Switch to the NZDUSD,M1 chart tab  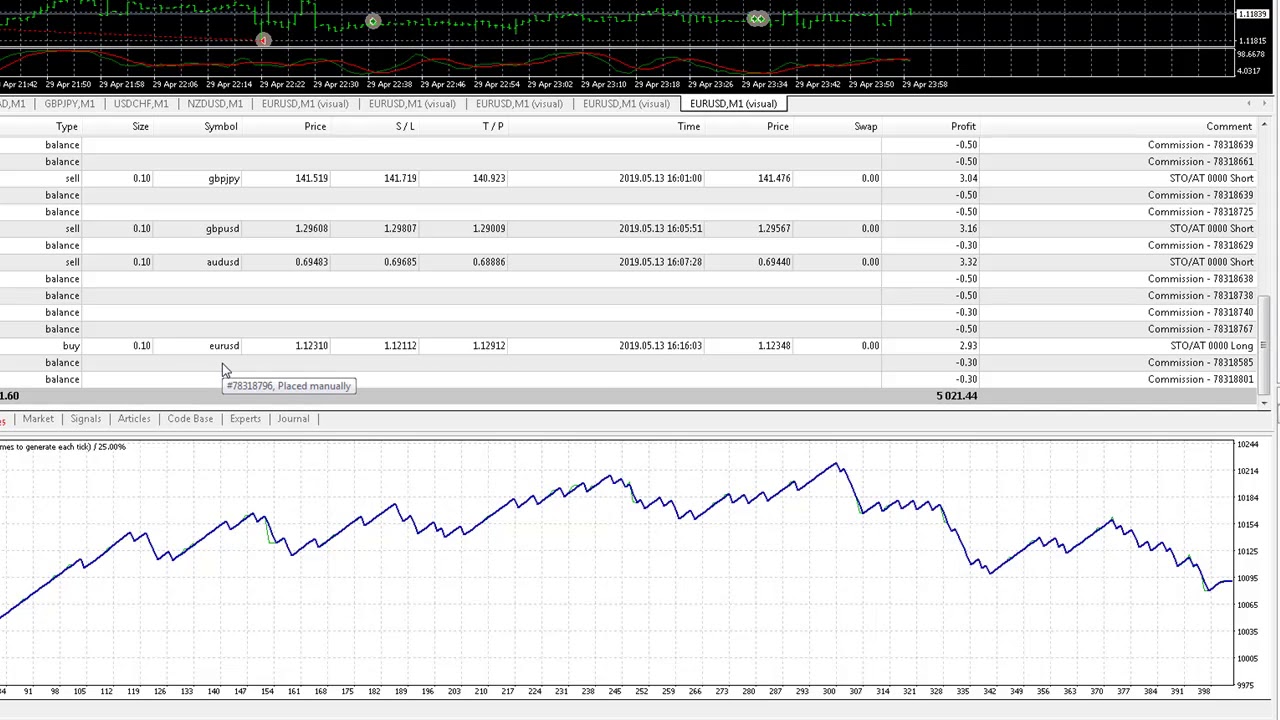[215, 104]
